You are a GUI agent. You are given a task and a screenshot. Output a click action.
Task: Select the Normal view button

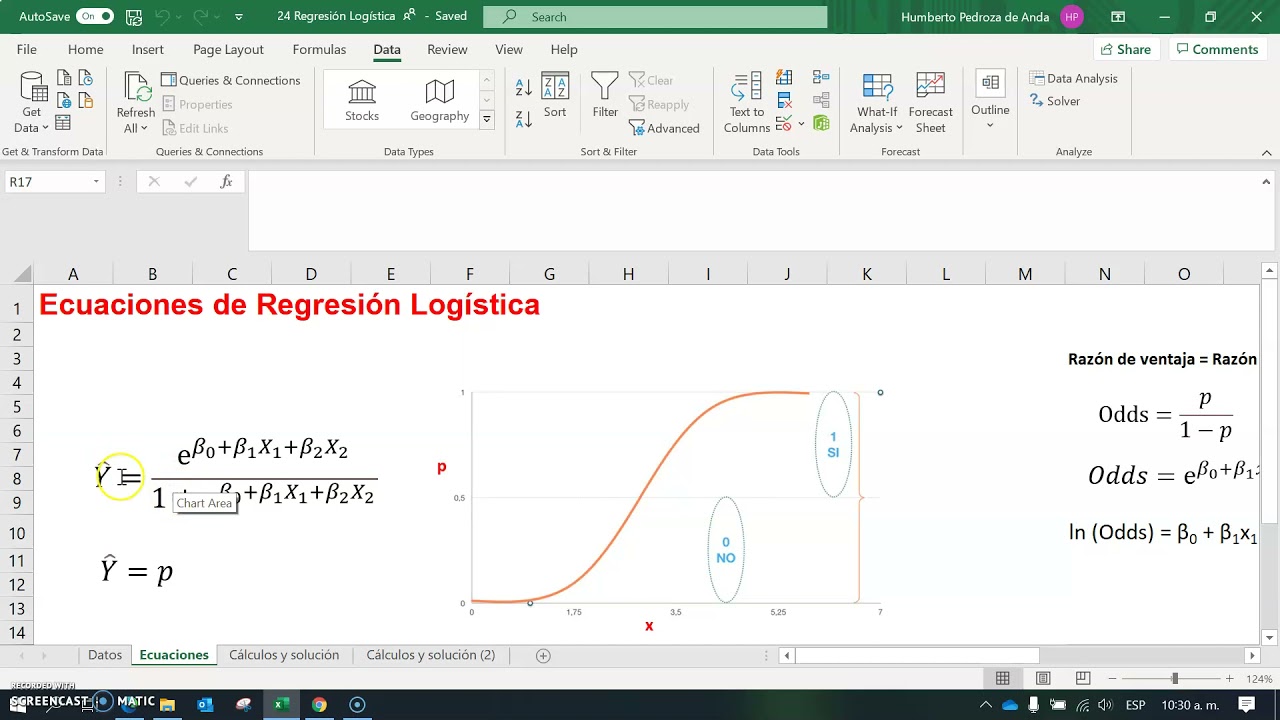tap(1003, 679)
